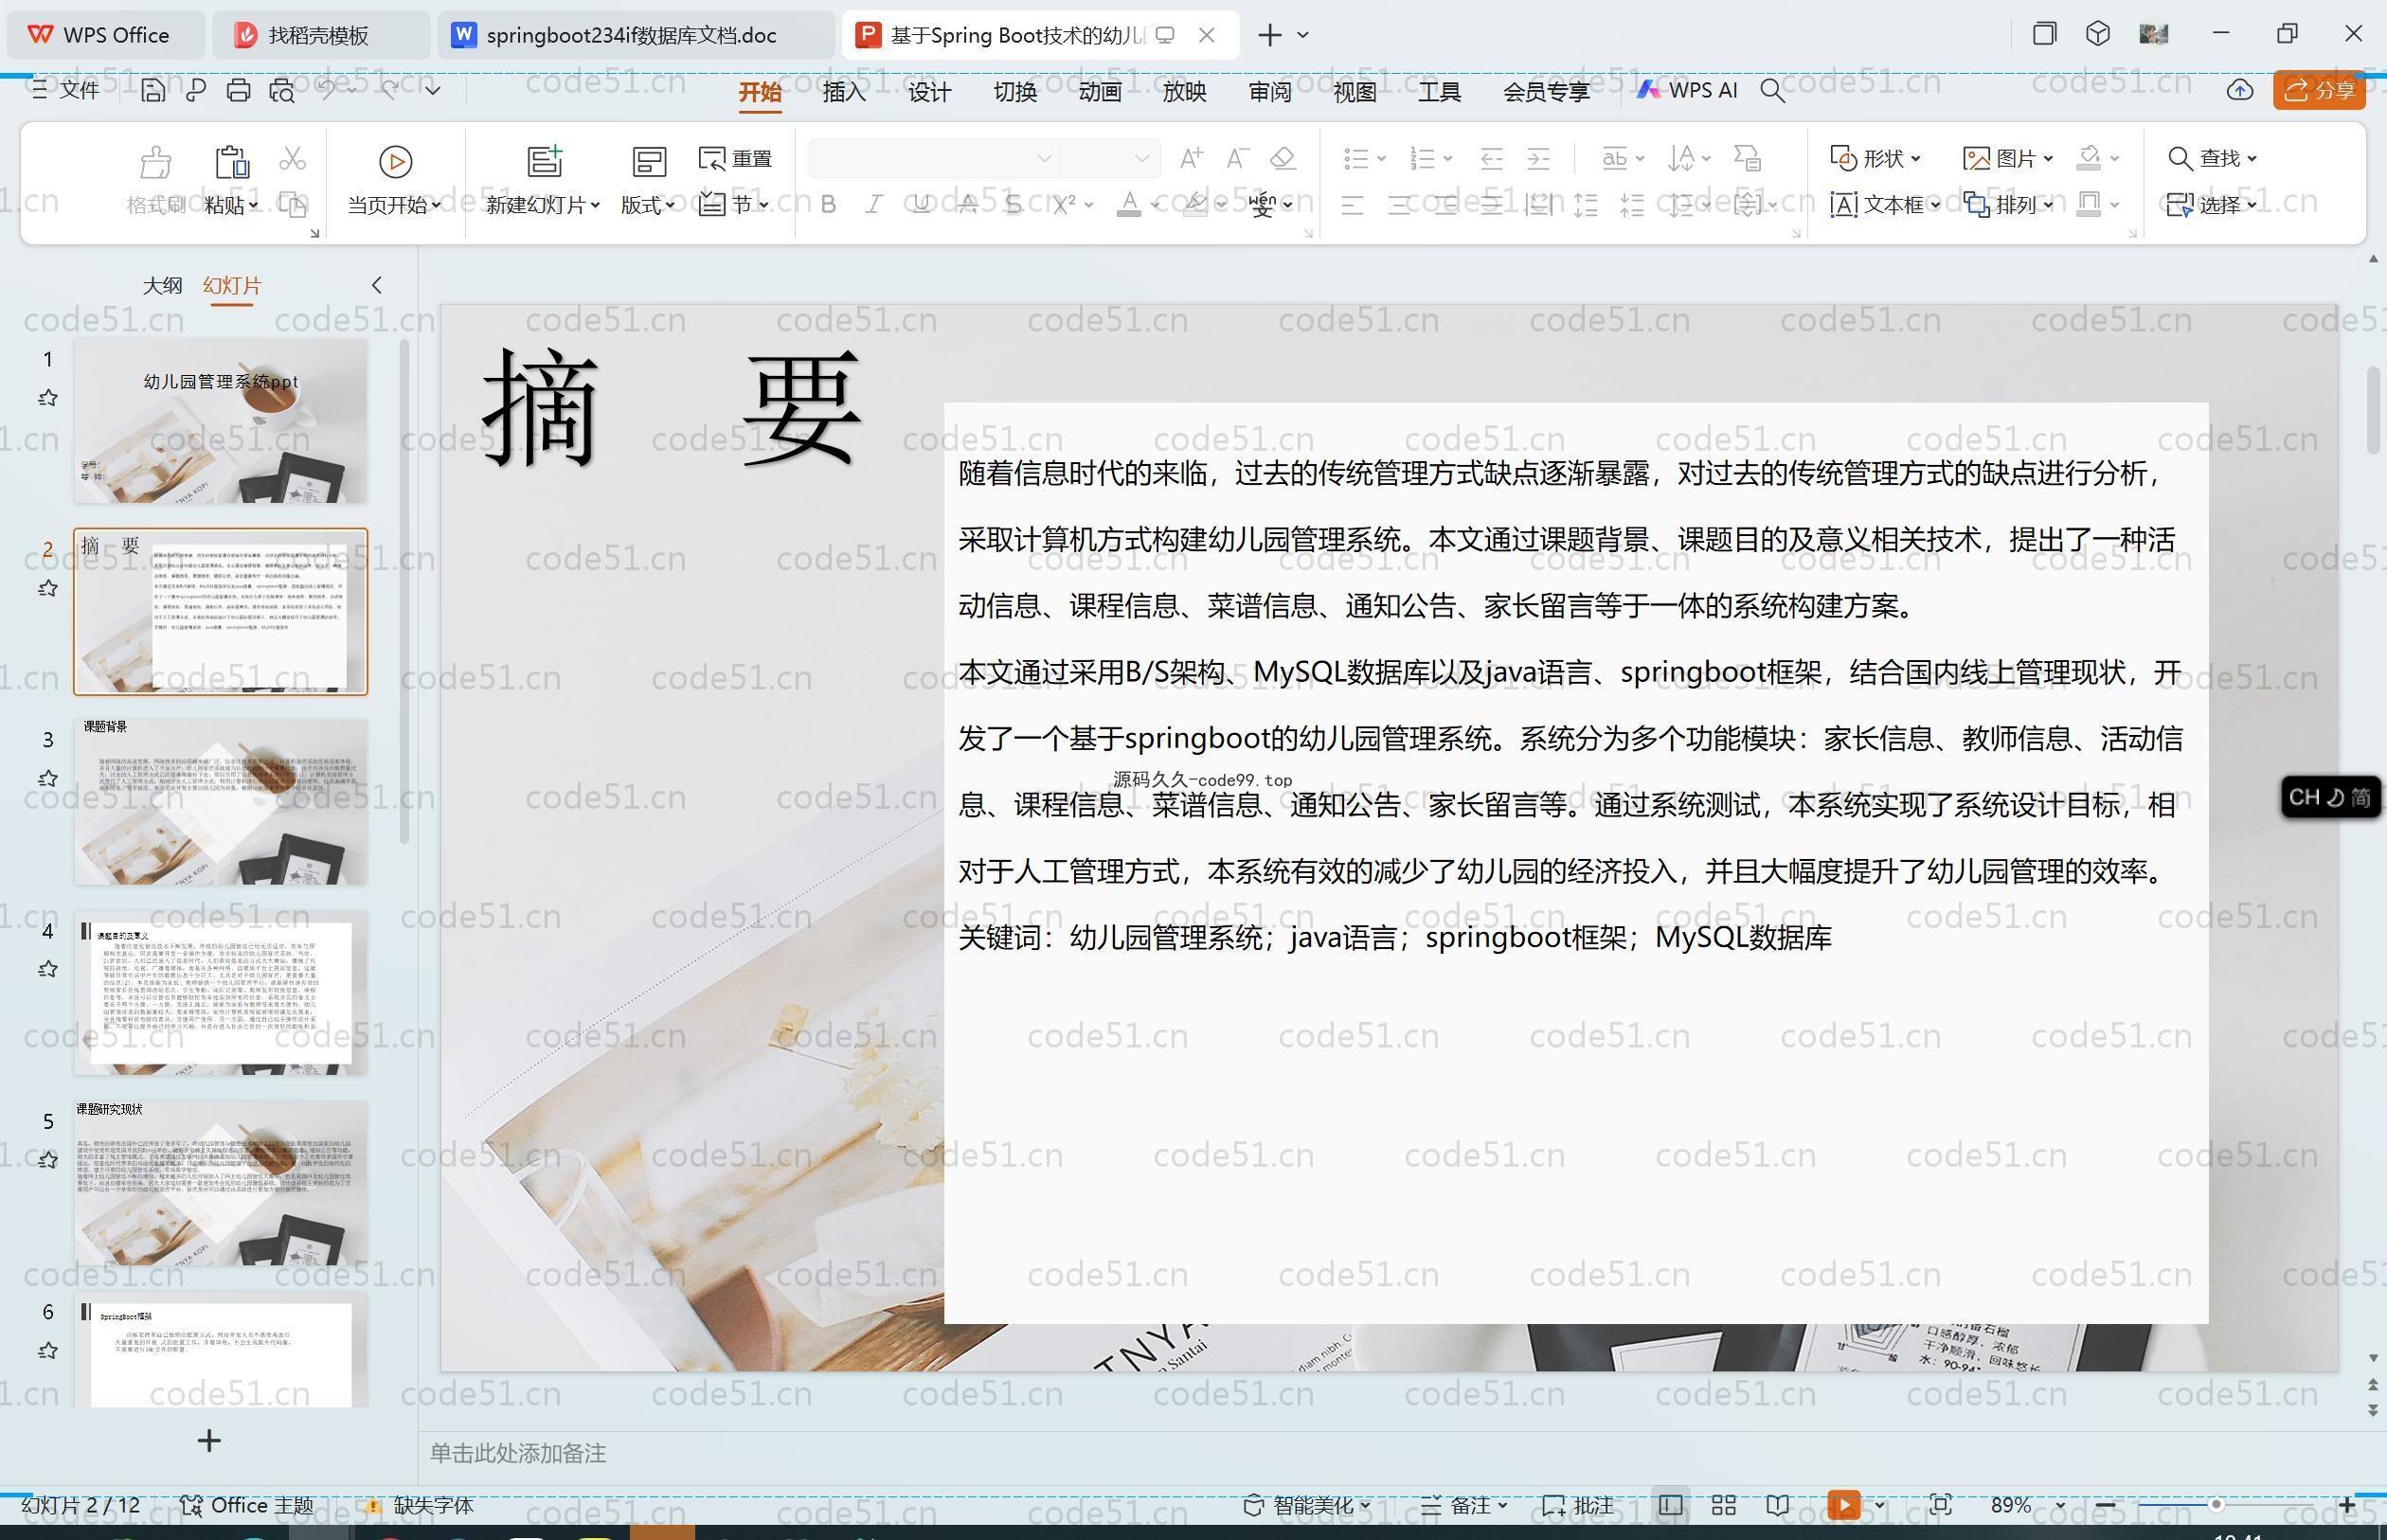Click the text highlight color marker
The height and width of the screenshot is (1540, 2387).
1195,204
